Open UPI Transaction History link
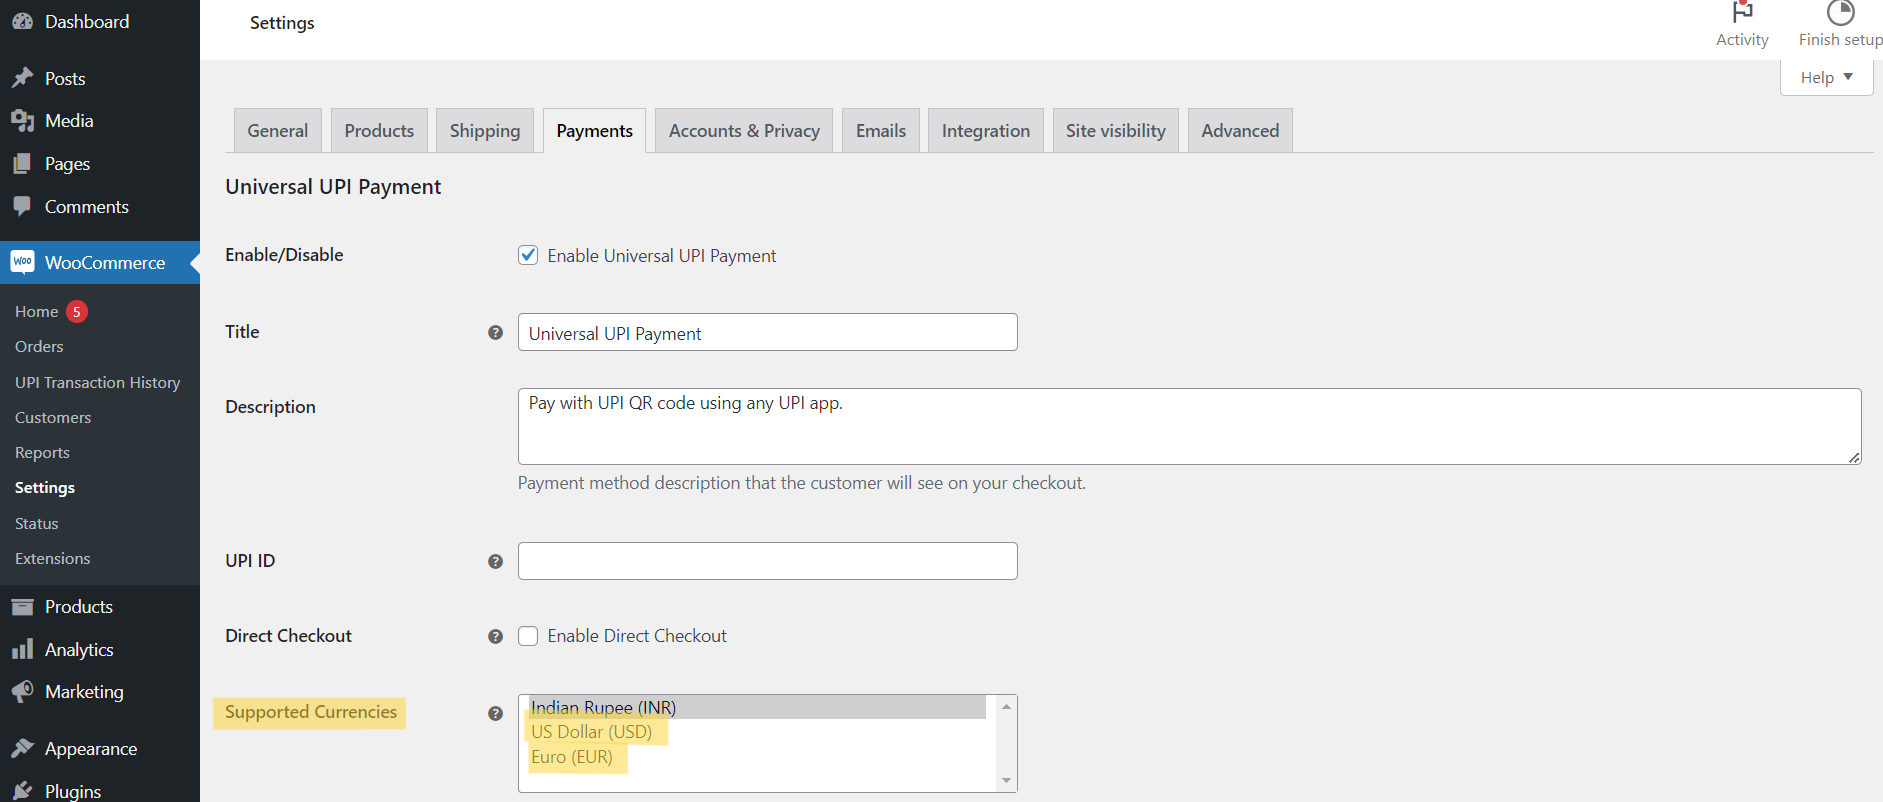1883x802 pixels. (x=98, y=383)
